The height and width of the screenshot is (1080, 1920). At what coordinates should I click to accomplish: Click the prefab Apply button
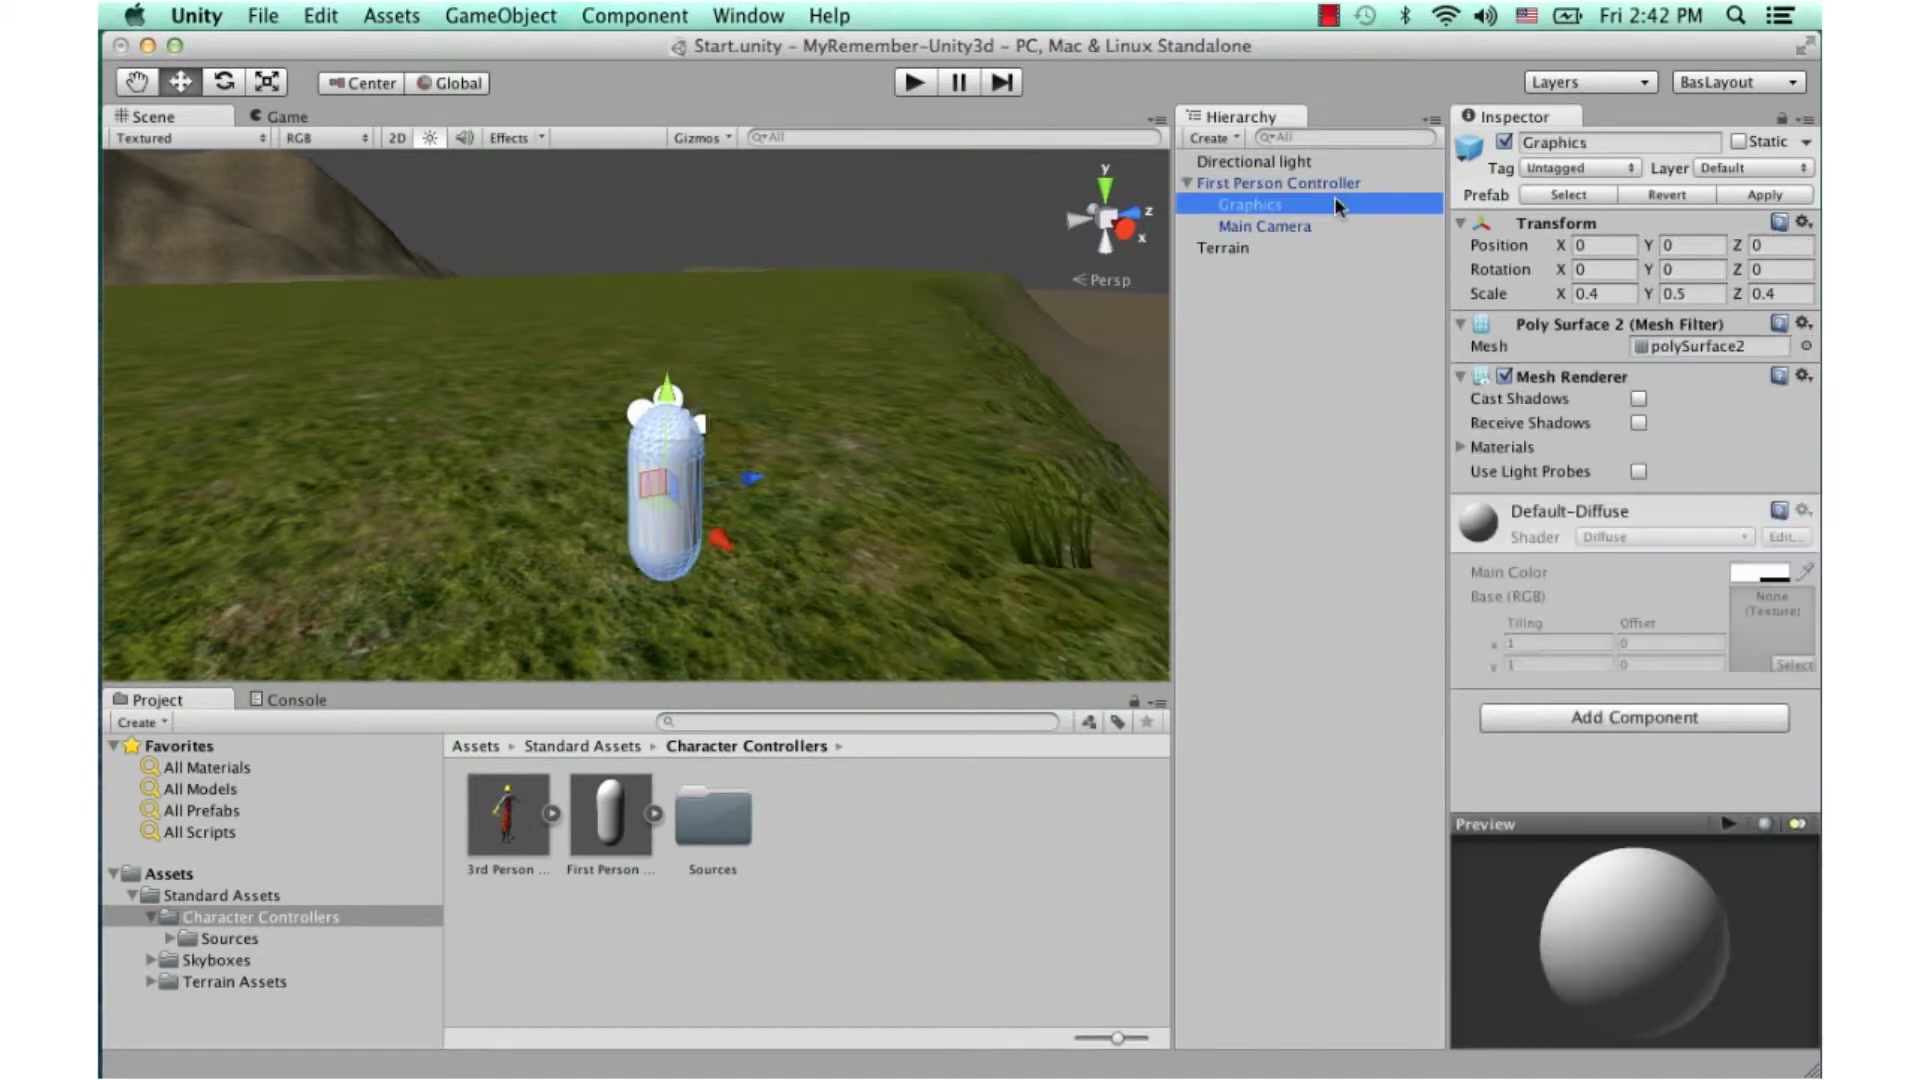[1764, 195]
